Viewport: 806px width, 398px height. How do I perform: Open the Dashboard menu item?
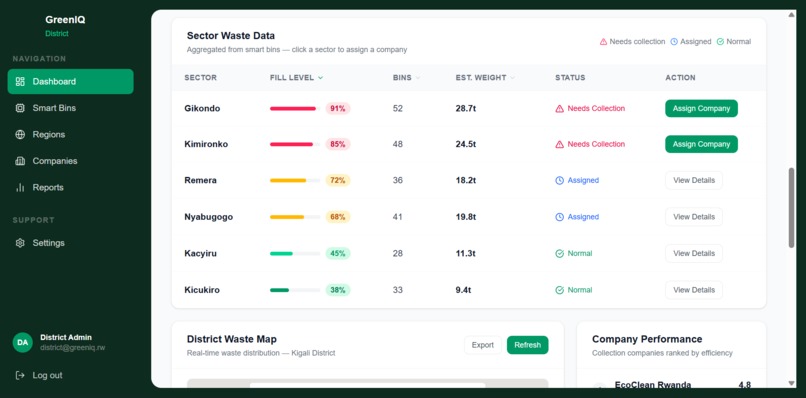[x=70, y=81]
